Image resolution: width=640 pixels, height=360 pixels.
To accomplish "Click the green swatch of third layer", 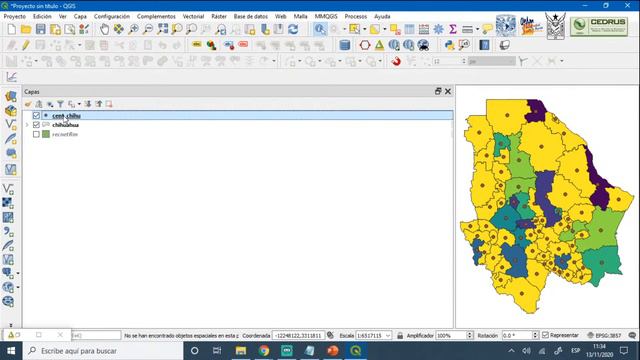I will [x=46, y=134].
